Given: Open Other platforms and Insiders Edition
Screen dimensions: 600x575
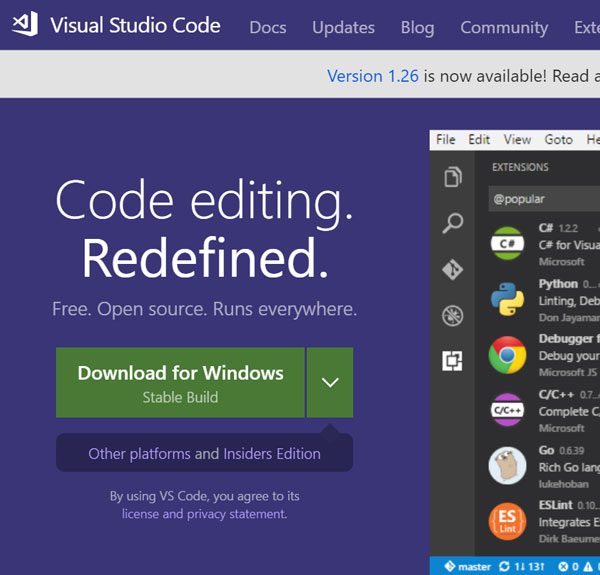Looking at the screenshot, I should (x=204, y=453).
